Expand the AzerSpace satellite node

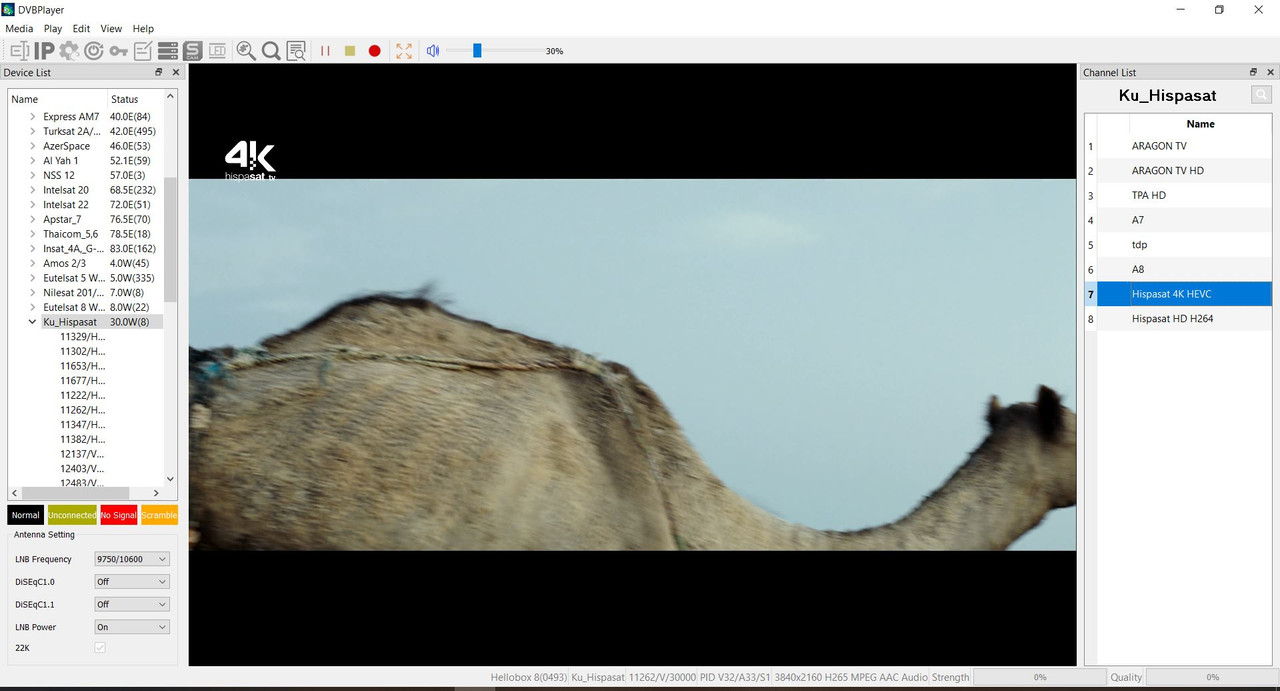(x=32, y=146)
